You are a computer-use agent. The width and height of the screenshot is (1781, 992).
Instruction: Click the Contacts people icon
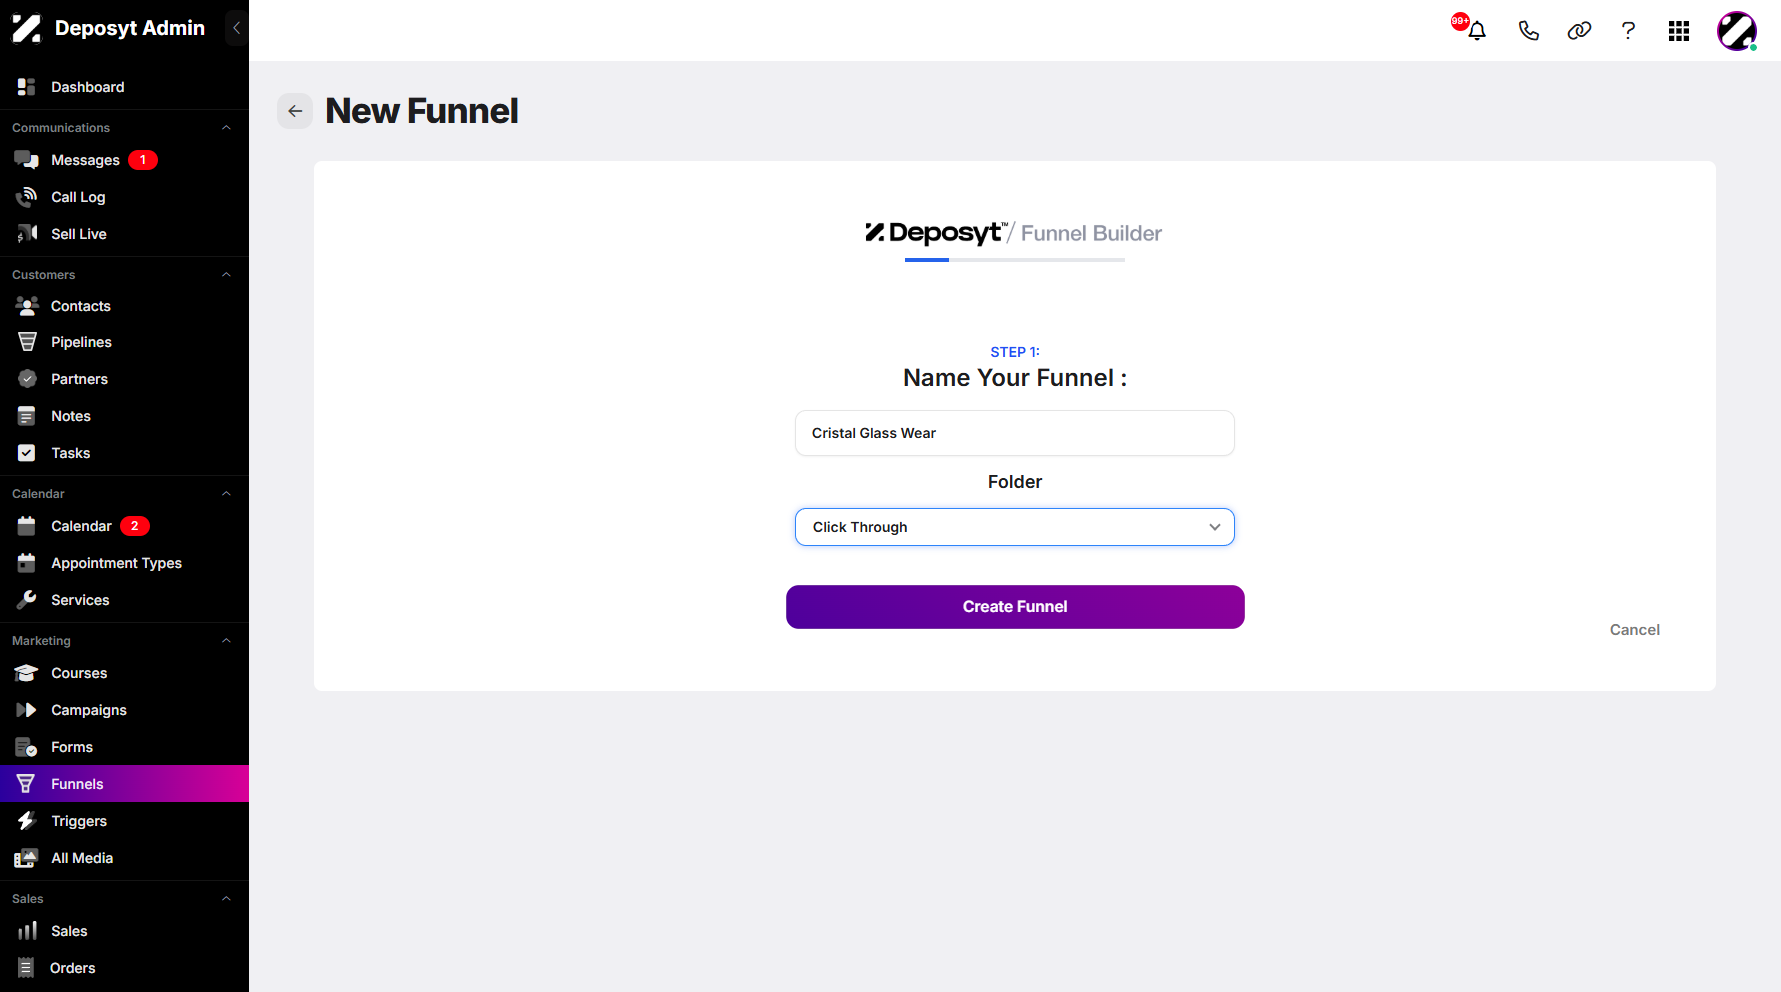[27, 306]
